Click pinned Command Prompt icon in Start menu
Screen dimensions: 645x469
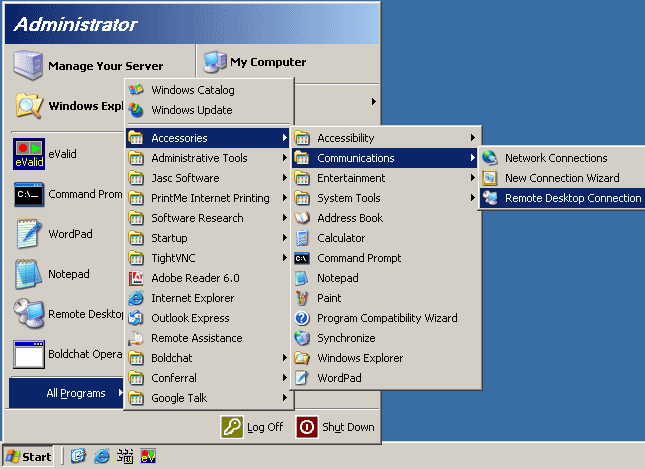29,194
